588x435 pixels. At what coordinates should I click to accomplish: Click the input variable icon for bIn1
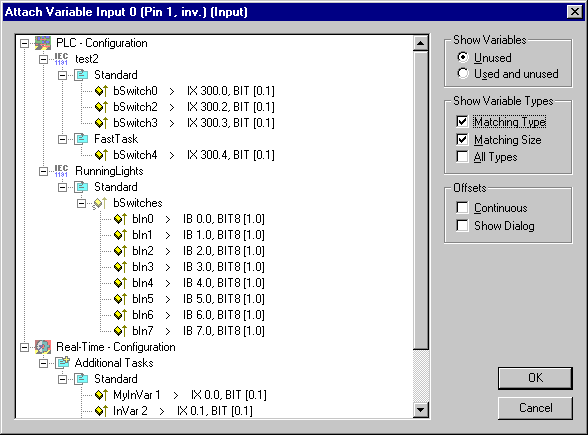(120, 235)
